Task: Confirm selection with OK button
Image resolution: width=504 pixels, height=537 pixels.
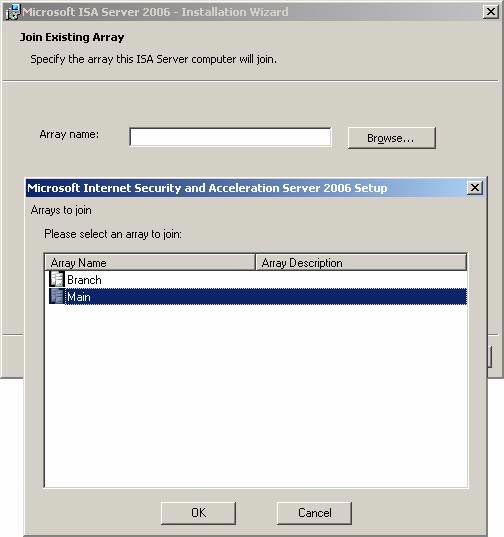Action: [x=198, y=513]
